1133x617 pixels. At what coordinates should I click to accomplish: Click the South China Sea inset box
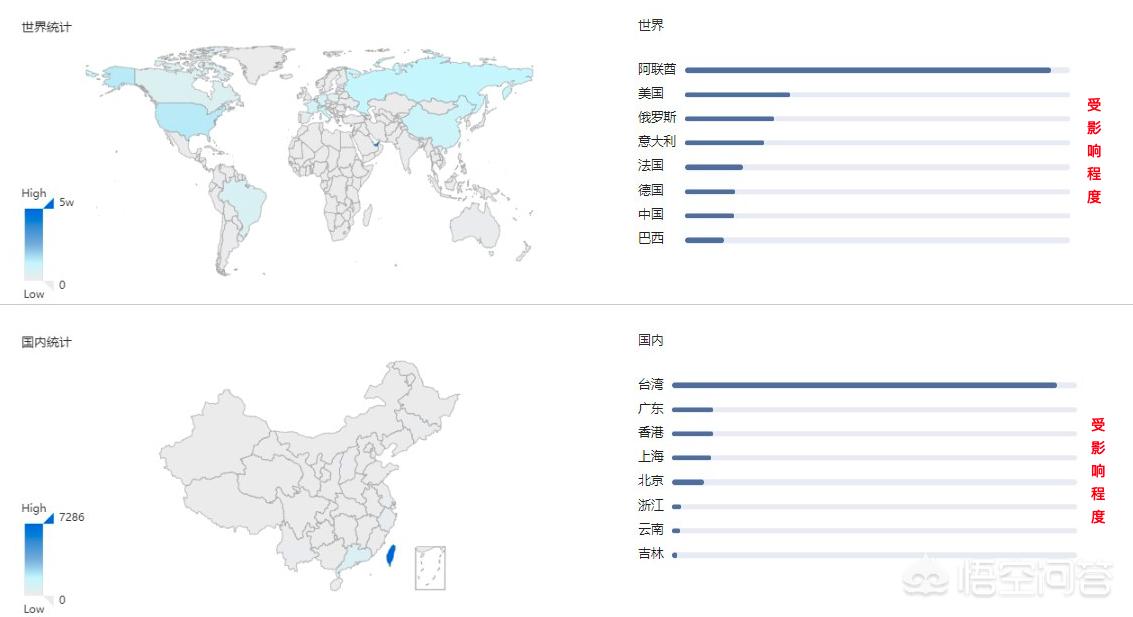430,567
